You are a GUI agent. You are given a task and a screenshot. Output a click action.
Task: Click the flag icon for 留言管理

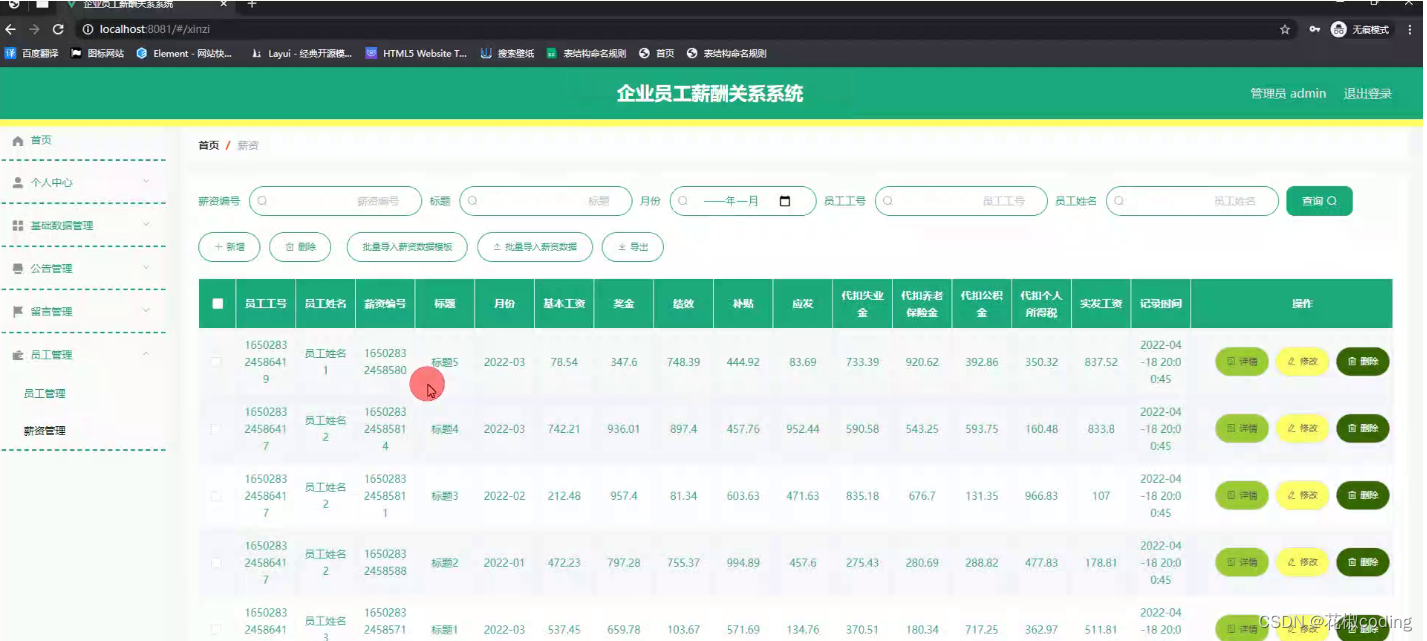click(x=17, y=312)
